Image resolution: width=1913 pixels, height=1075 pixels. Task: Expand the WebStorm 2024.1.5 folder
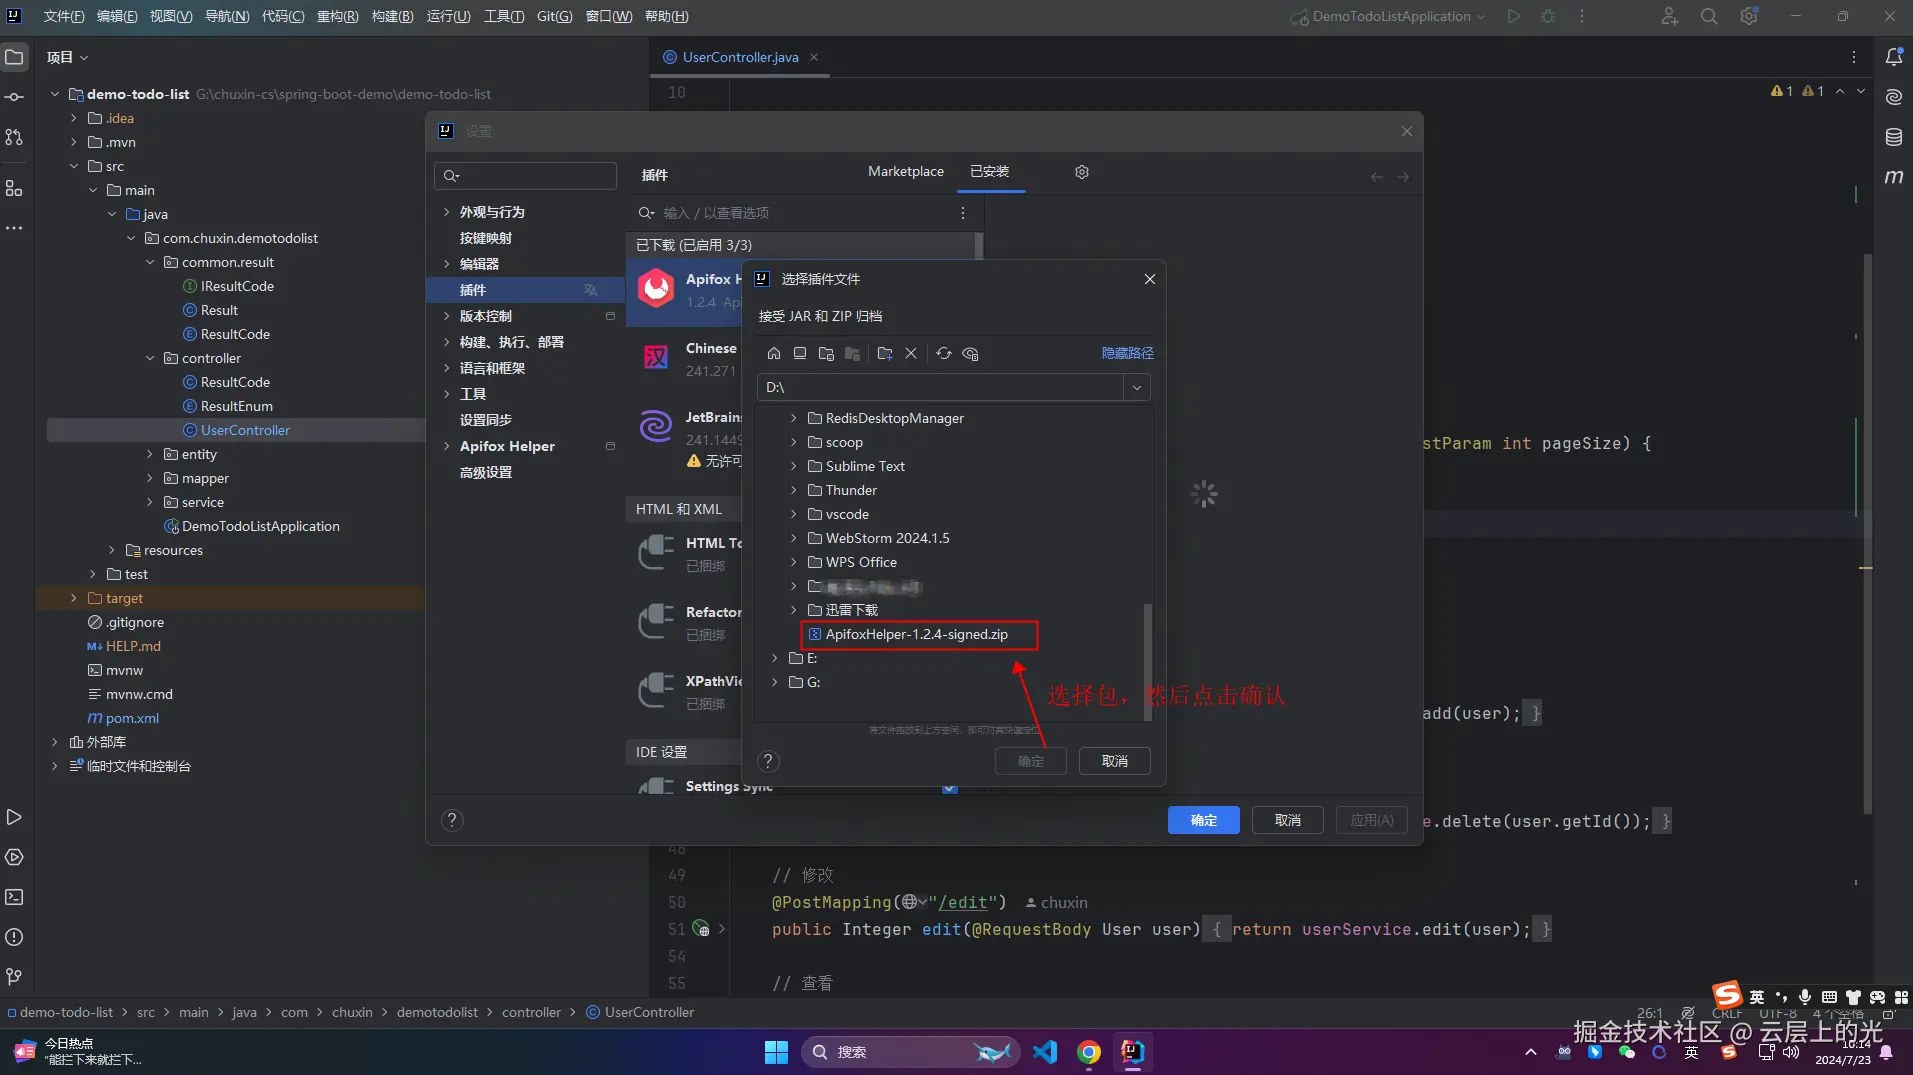[794, 538]
